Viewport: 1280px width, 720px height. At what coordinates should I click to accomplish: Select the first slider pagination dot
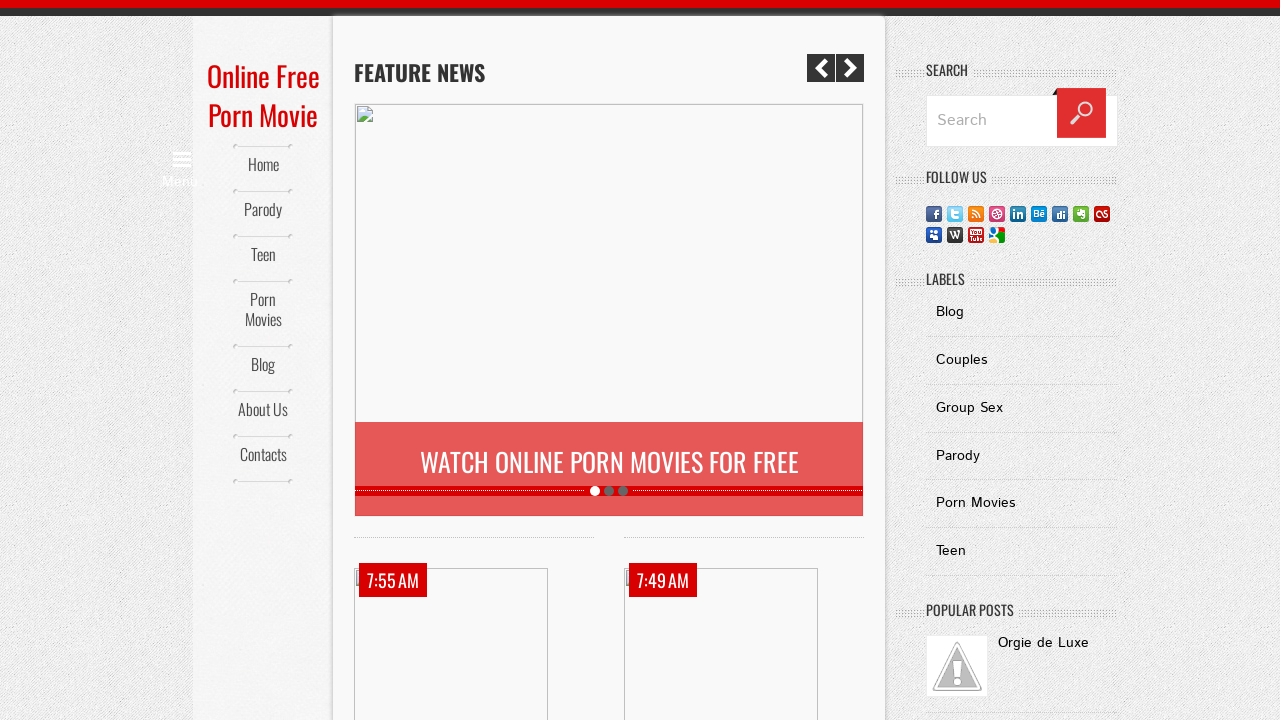tap(595, 491)
